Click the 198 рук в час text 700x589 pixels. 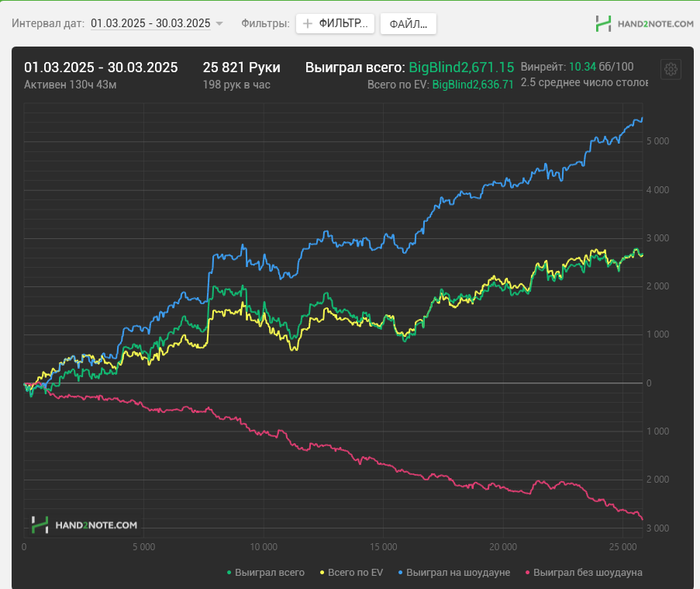pos(237,85)
